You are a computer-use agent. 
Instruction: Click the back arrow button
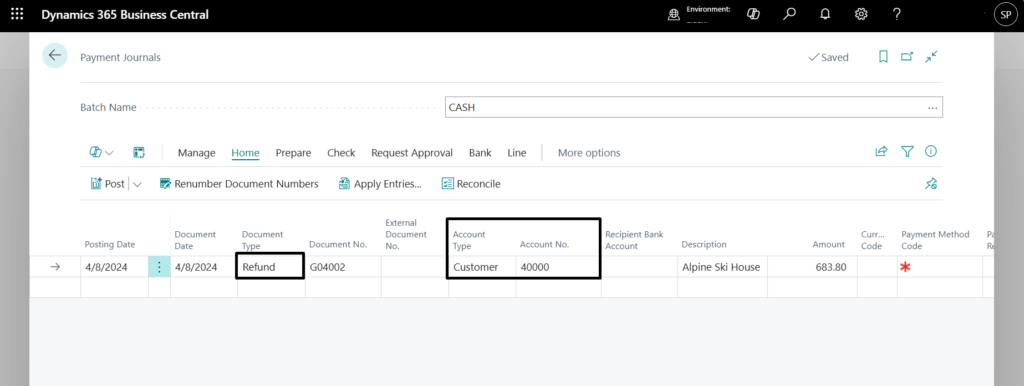pyautogui.click(x=55, y=56)
